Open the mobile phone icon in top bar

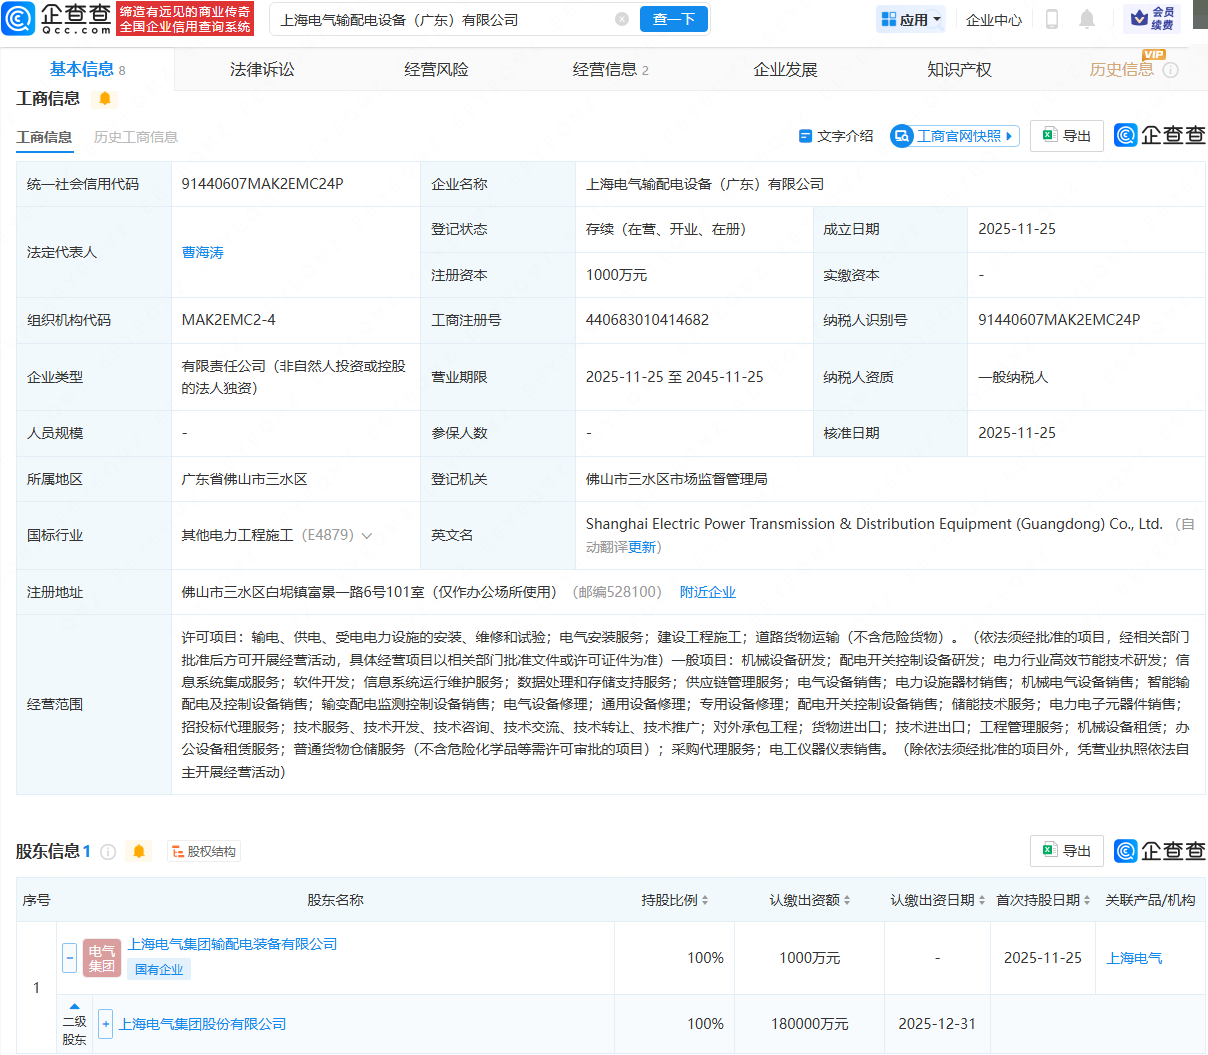1051,19
